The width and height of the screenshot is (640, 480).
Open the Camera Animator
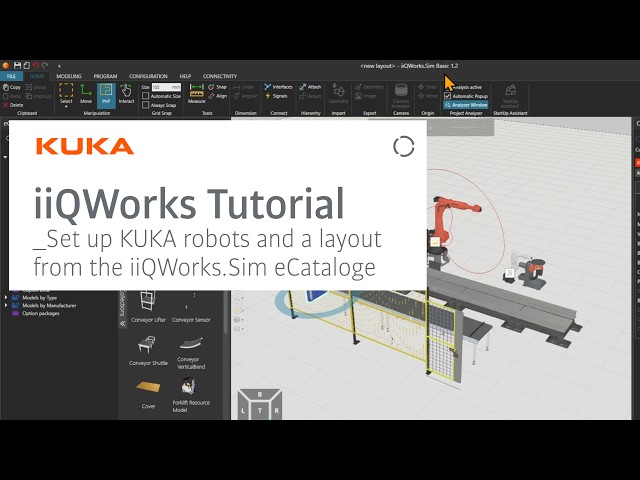401,96
